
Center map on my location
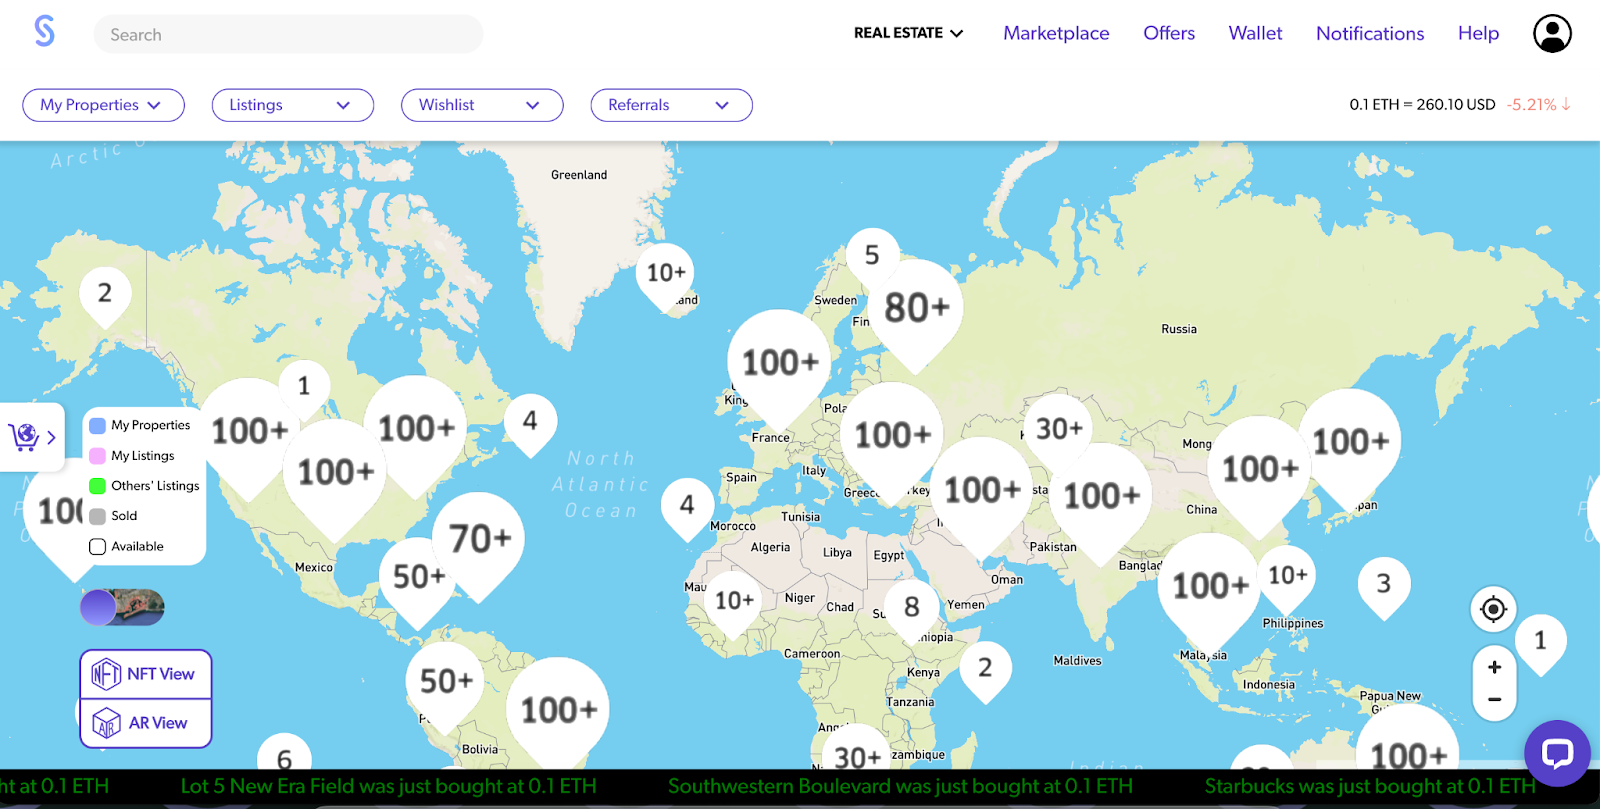click(x=1493, y=609)
